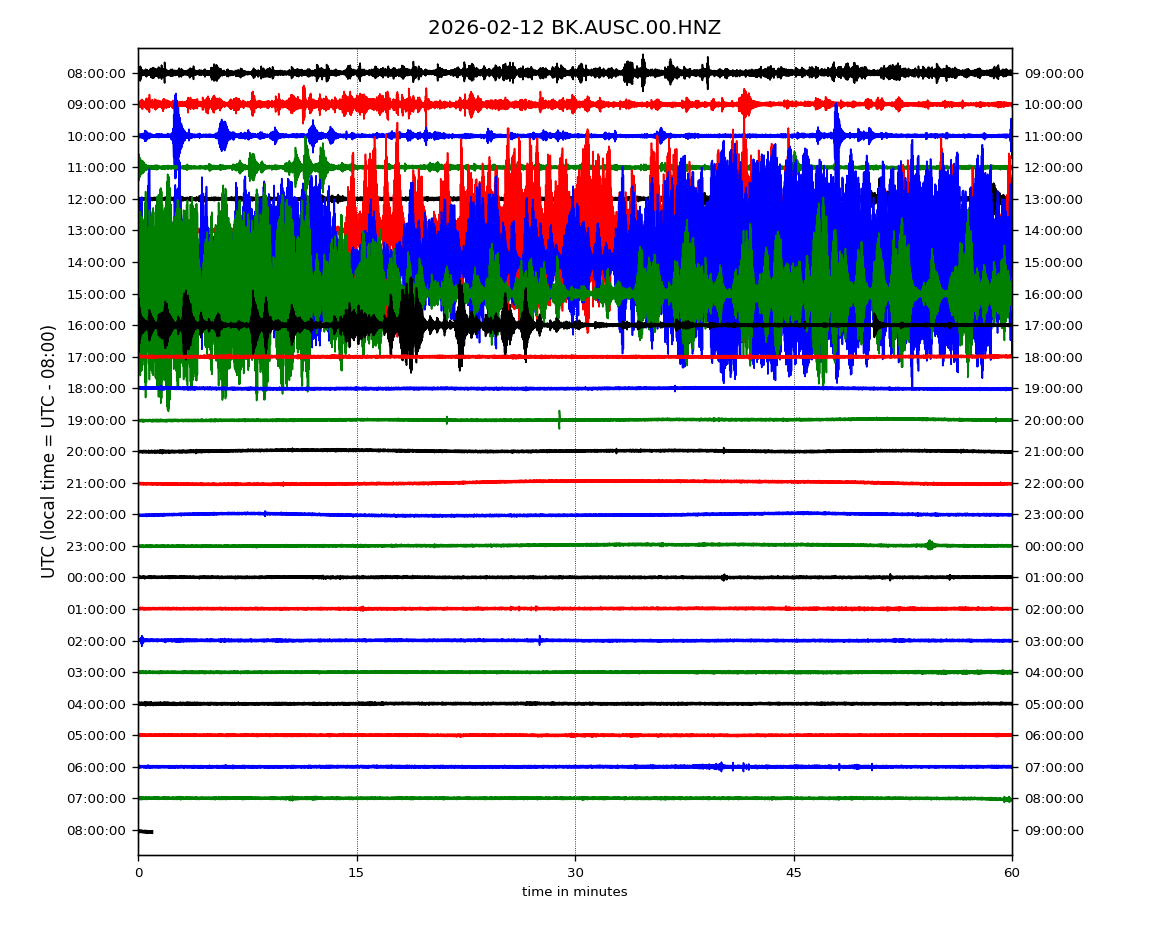Image resolution: width=1150 pixels, height=950 pixels.
Task: Select the x-axis tick label 0
Action: coord(138,873)
